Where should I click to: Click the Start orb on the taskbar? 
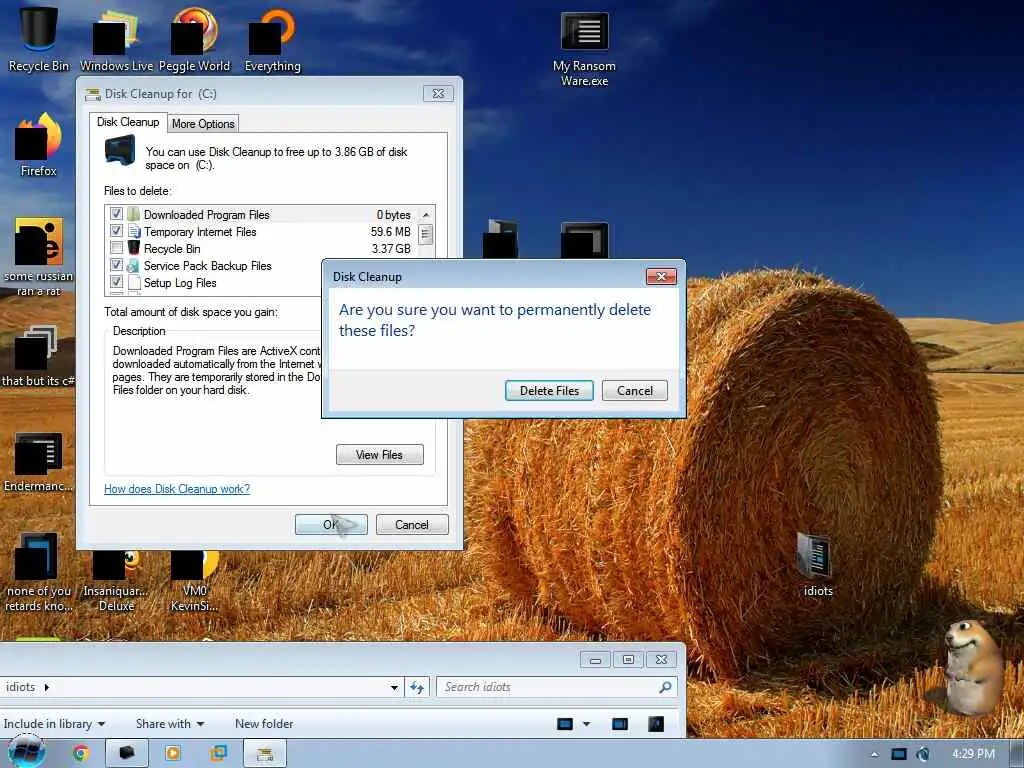click(x=26, y=752)
